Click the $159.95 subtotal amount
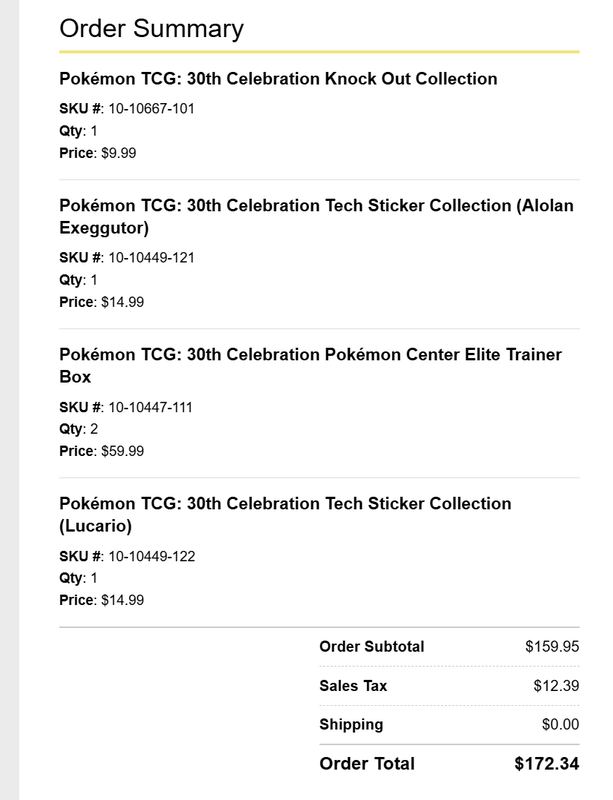This screenshot has width=613, height=800. 552,646
